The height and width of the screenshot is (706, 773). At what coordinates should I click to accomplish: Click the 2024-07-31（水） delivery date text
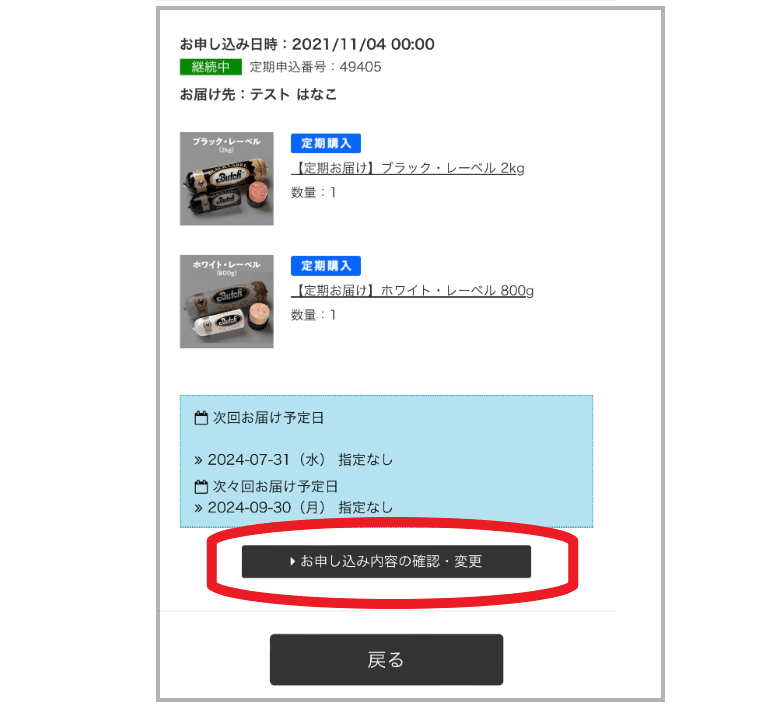(x=267, y=460)
